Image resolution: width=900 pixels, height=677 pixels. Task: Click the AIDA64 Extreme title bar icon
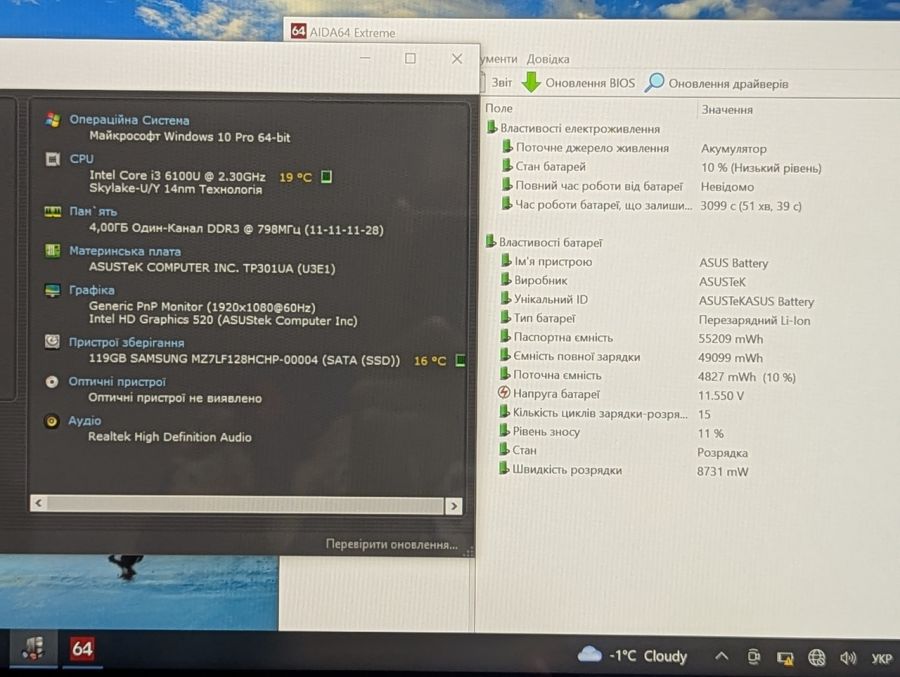click(298, 31)
